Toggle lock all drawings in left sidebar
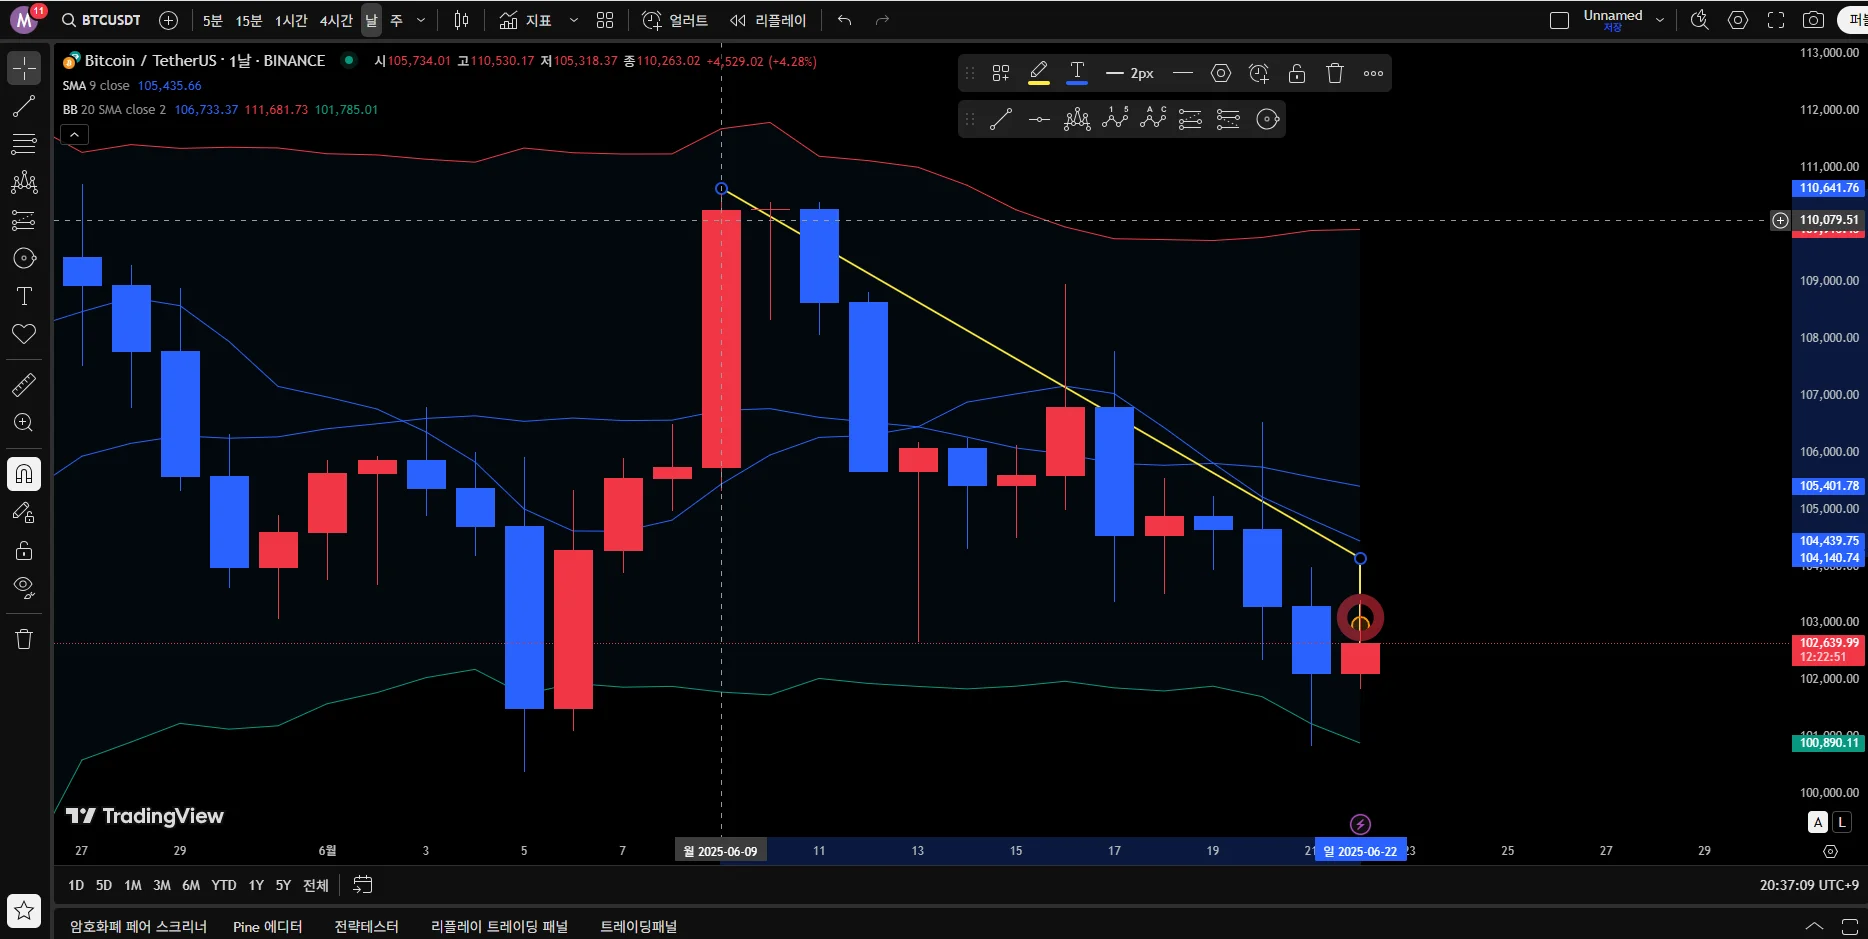The height and width of the screenshot is (939, 1868). click(24, 551)
